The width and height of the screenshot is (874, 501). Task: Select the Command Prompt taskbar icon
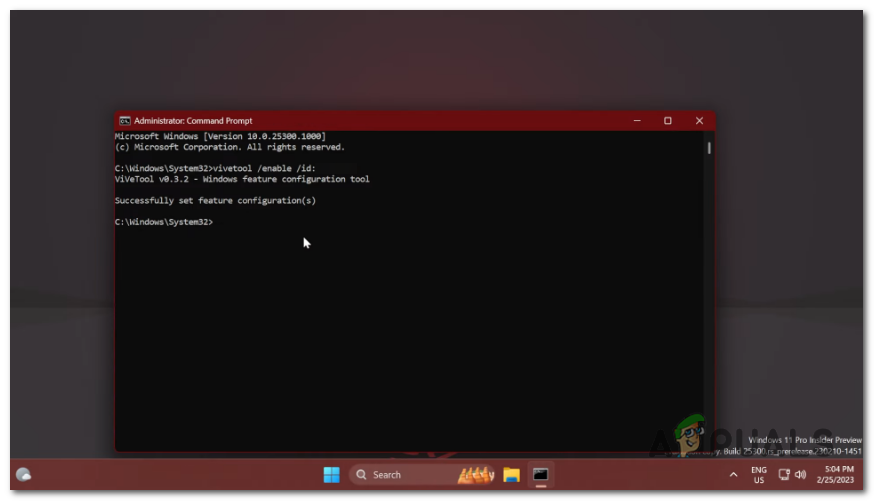point(540,474)
